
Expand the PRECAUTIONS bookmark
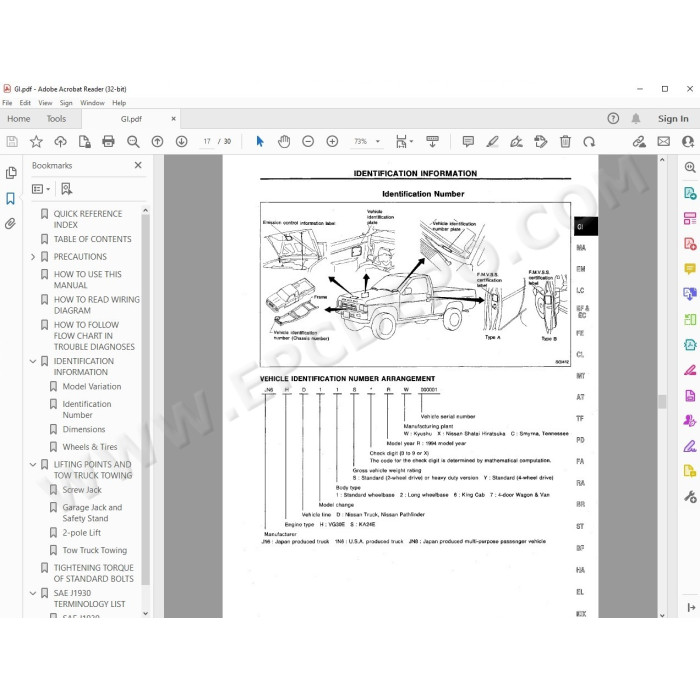pos(33,257)
